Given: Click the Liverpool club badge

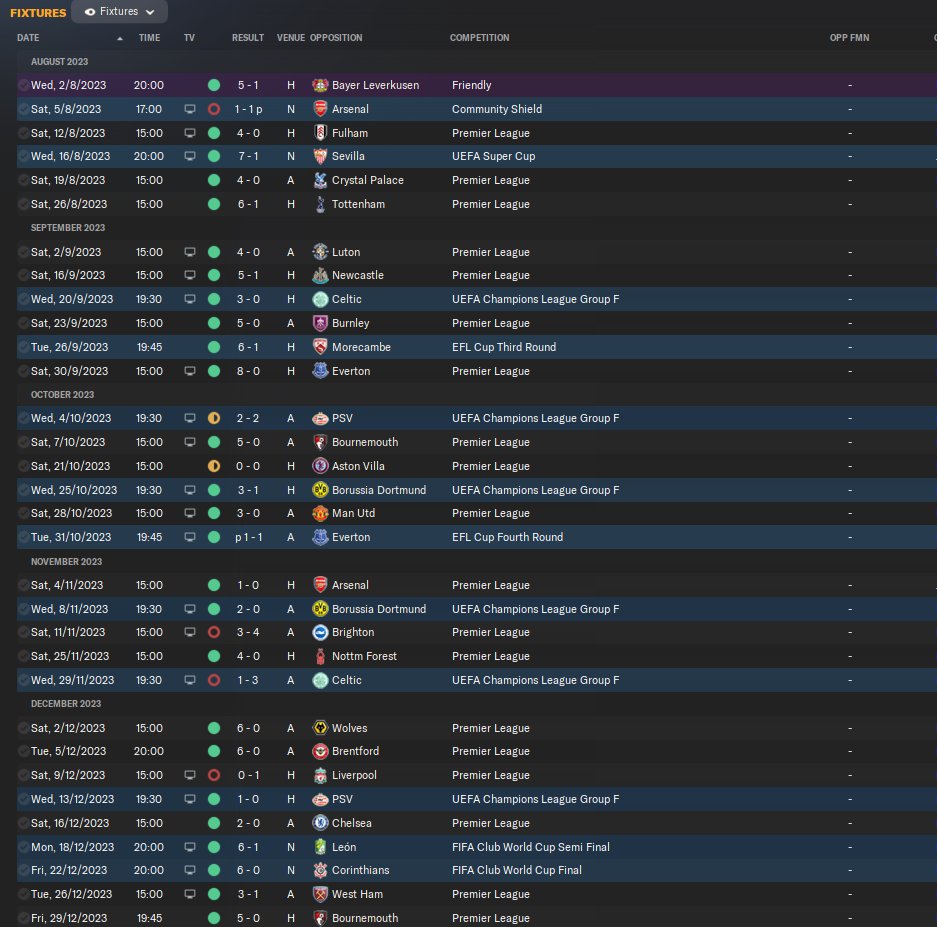Looking at the screenshot, I should click(320, 775).
